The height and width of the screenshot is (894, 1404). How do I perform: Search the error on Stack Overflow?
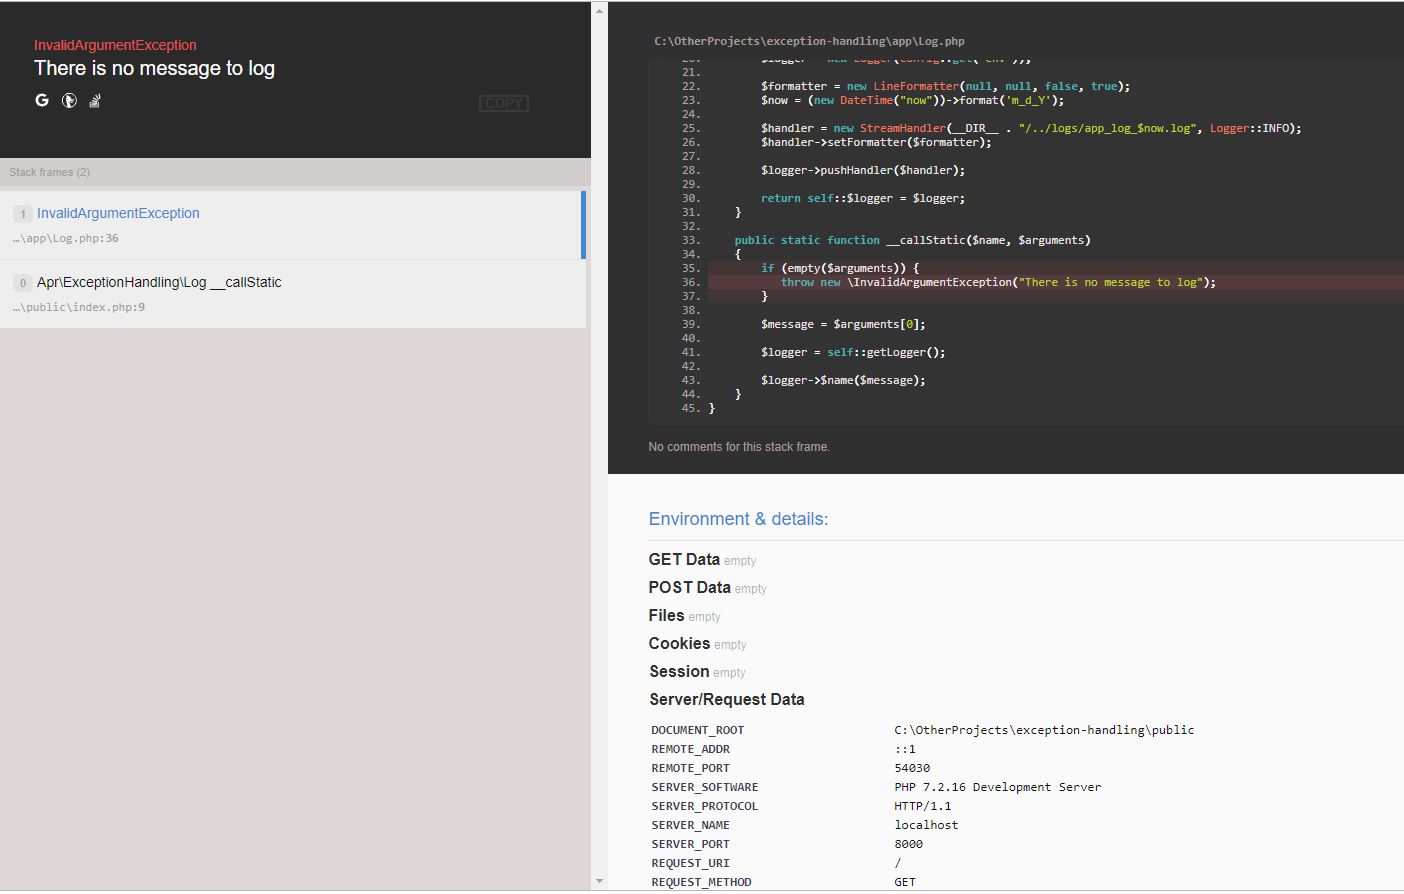click(93, 100)
